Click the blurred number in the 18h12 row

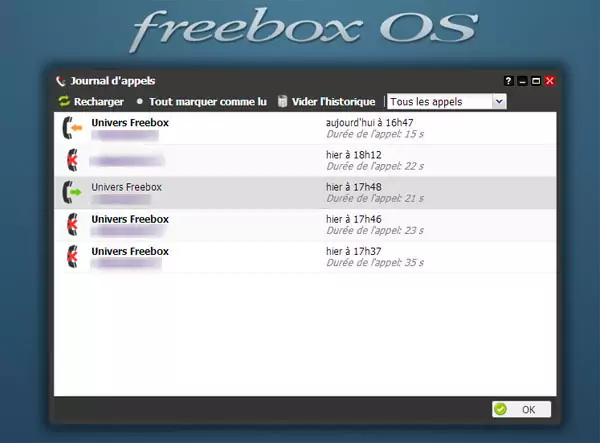click(127, 161)
